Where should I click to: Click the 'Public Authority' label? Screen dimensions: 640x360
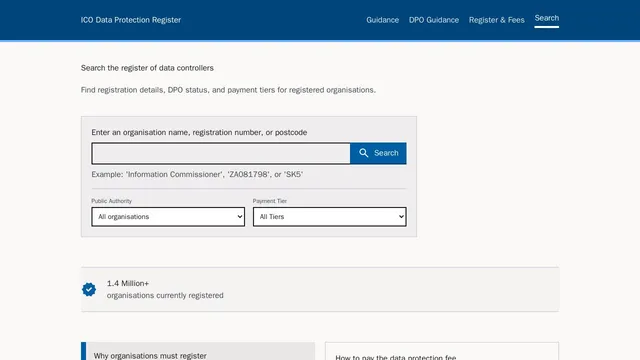coord(111,201)
